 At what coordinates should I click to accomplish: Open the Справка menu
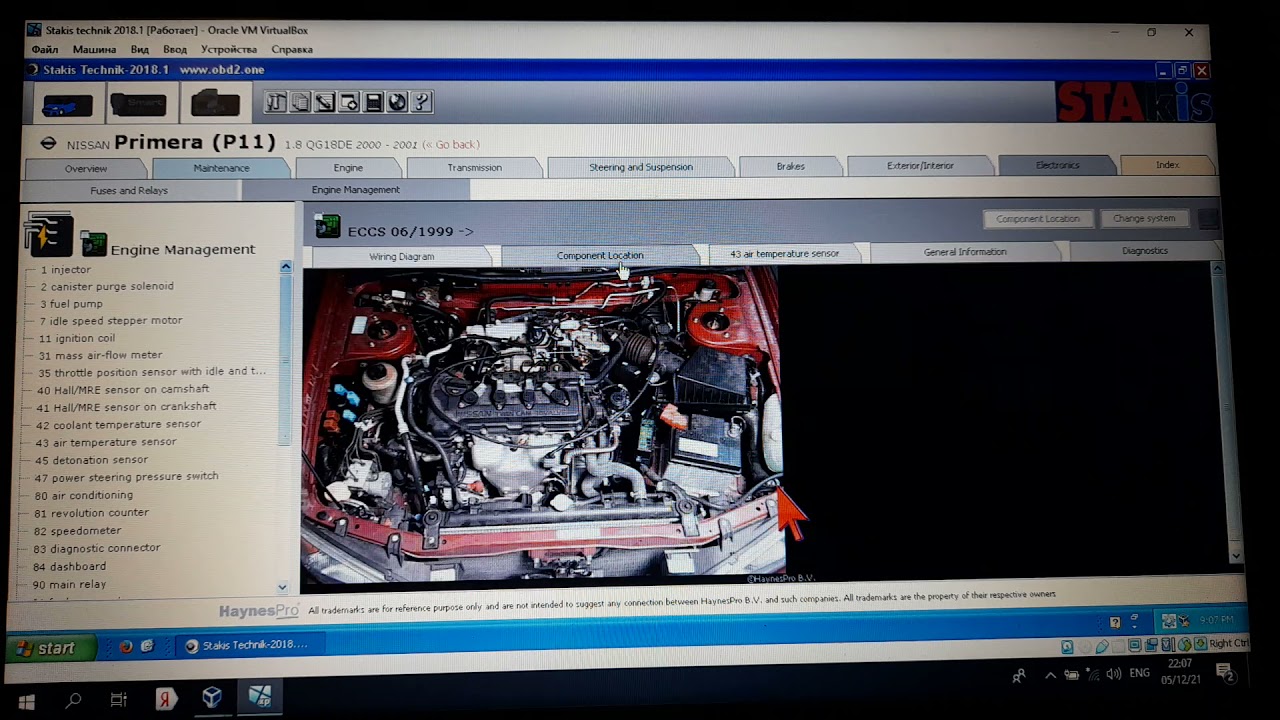click(x=292, y=49)
